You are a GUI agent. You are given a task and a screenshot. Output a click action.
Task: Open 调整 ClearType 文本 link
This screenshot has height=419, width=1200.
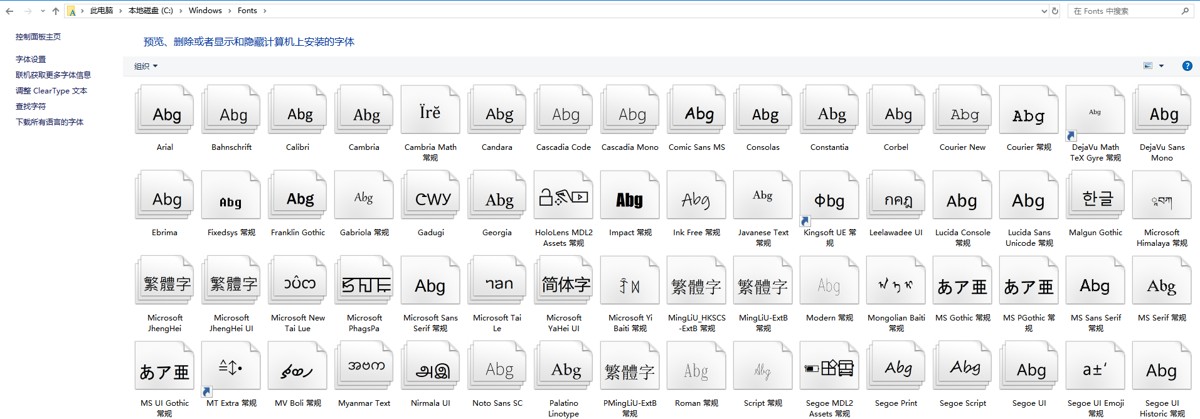coord(51,90)
